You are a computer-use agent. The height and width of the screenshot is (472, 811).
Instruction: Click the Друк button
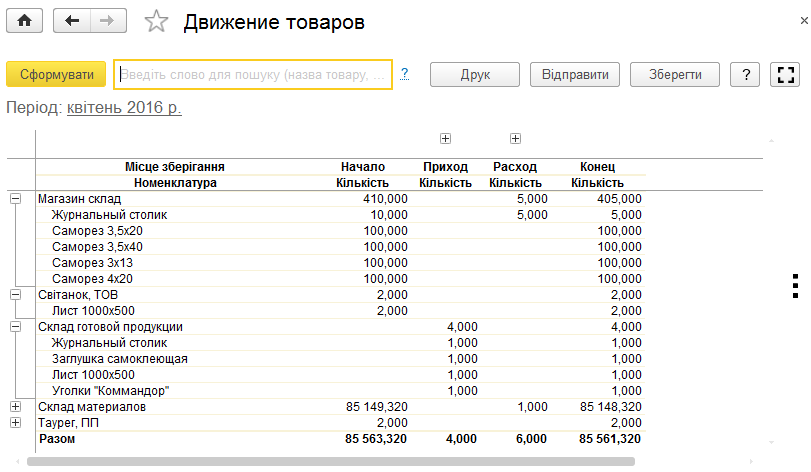475,74
